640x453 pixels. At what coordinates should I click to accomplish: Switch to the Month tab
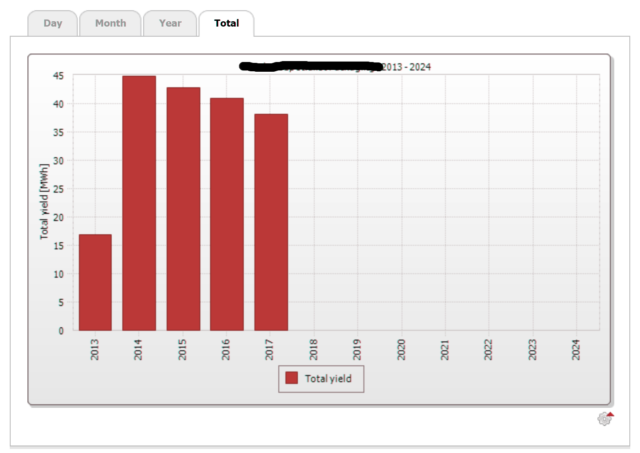[110, 23]
